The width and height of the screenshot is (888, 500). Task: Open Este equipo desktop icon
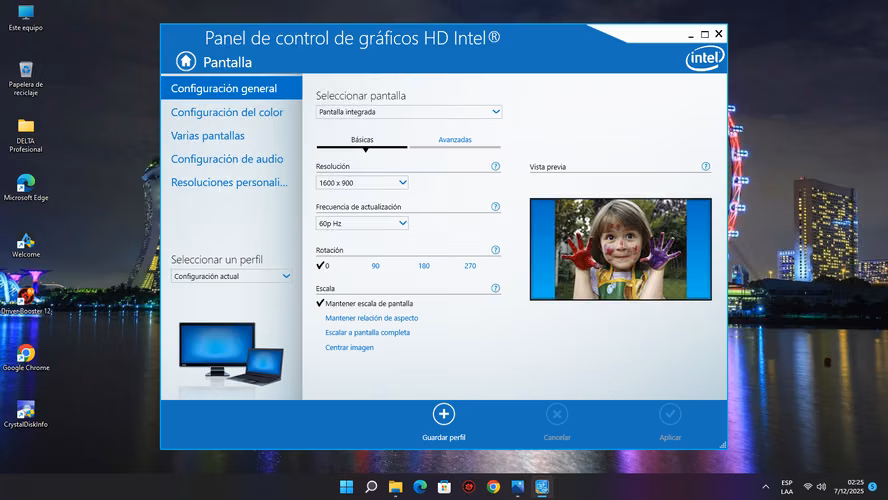pyautogui.click(x=25, y=18)
